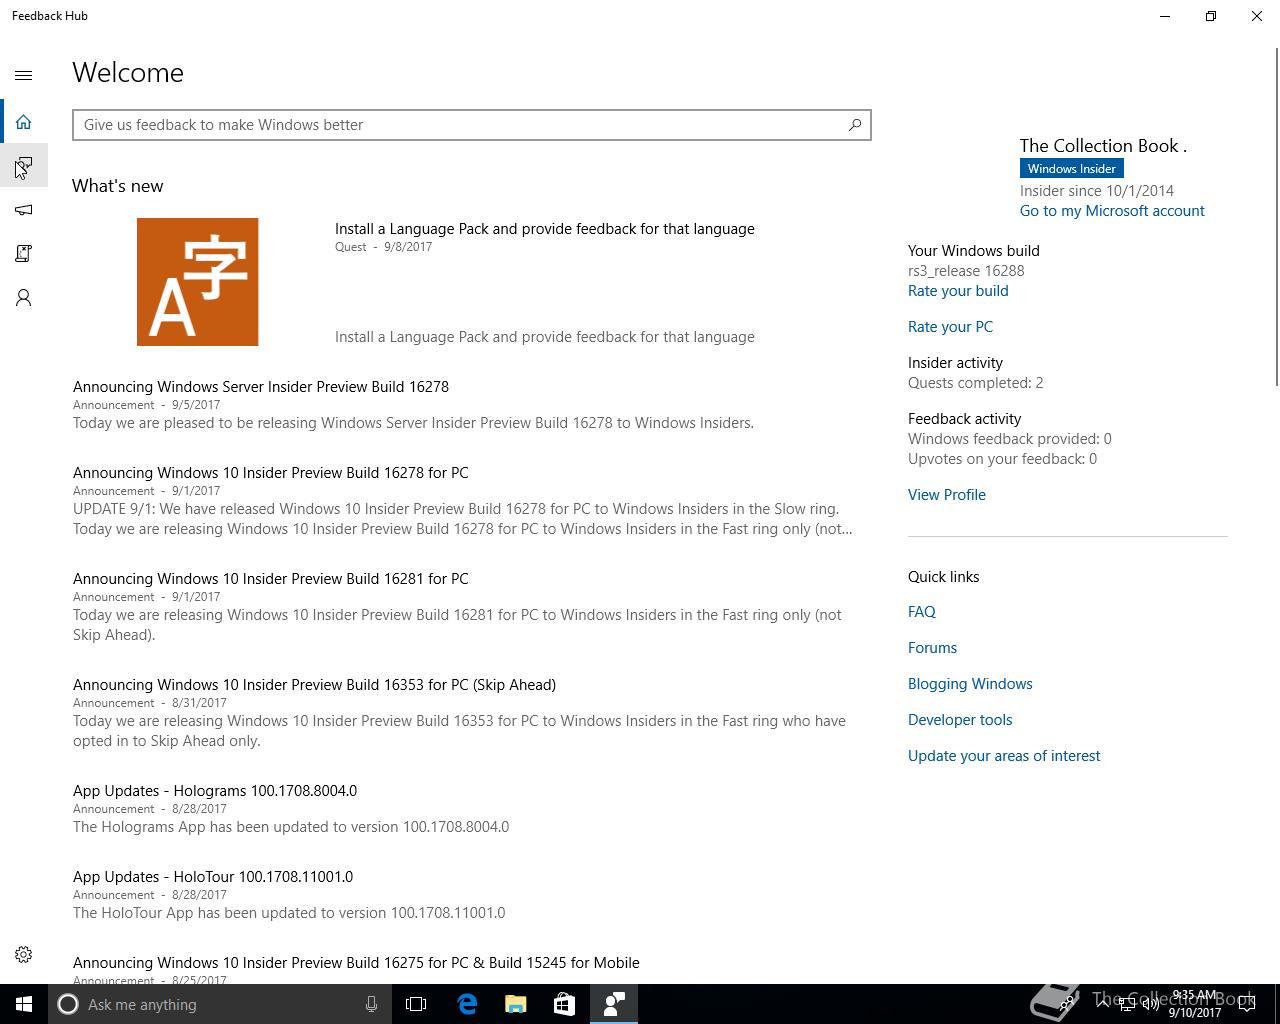Screen dimensions: 1280x1024
Task: Open Insider Preview Build 16281 announcement
Action: [271, 579]
